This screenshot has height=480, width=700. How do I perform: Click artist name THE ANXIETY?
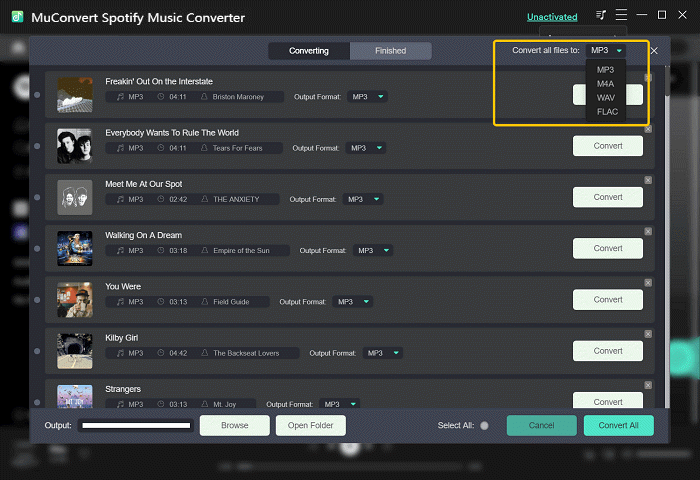coord(236,200)
